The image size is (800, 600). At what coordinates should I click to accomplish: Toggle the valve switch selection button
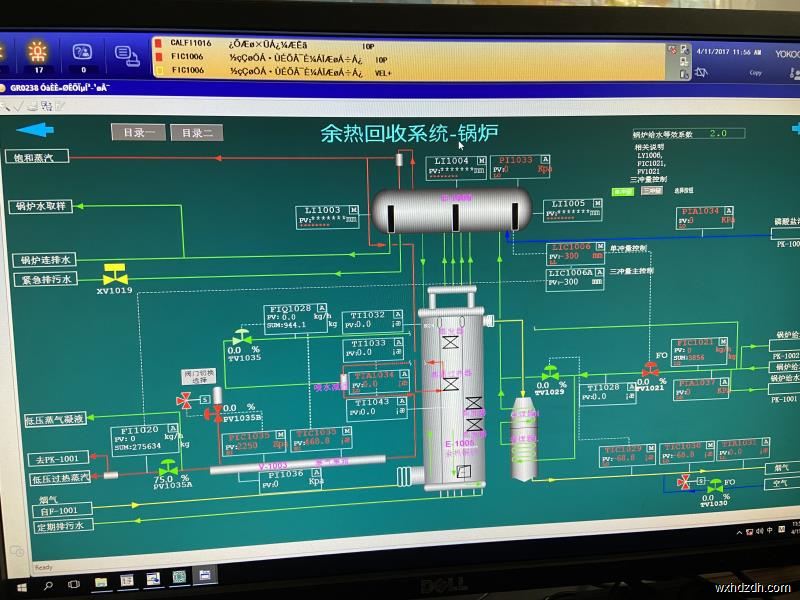pos(199,376)
